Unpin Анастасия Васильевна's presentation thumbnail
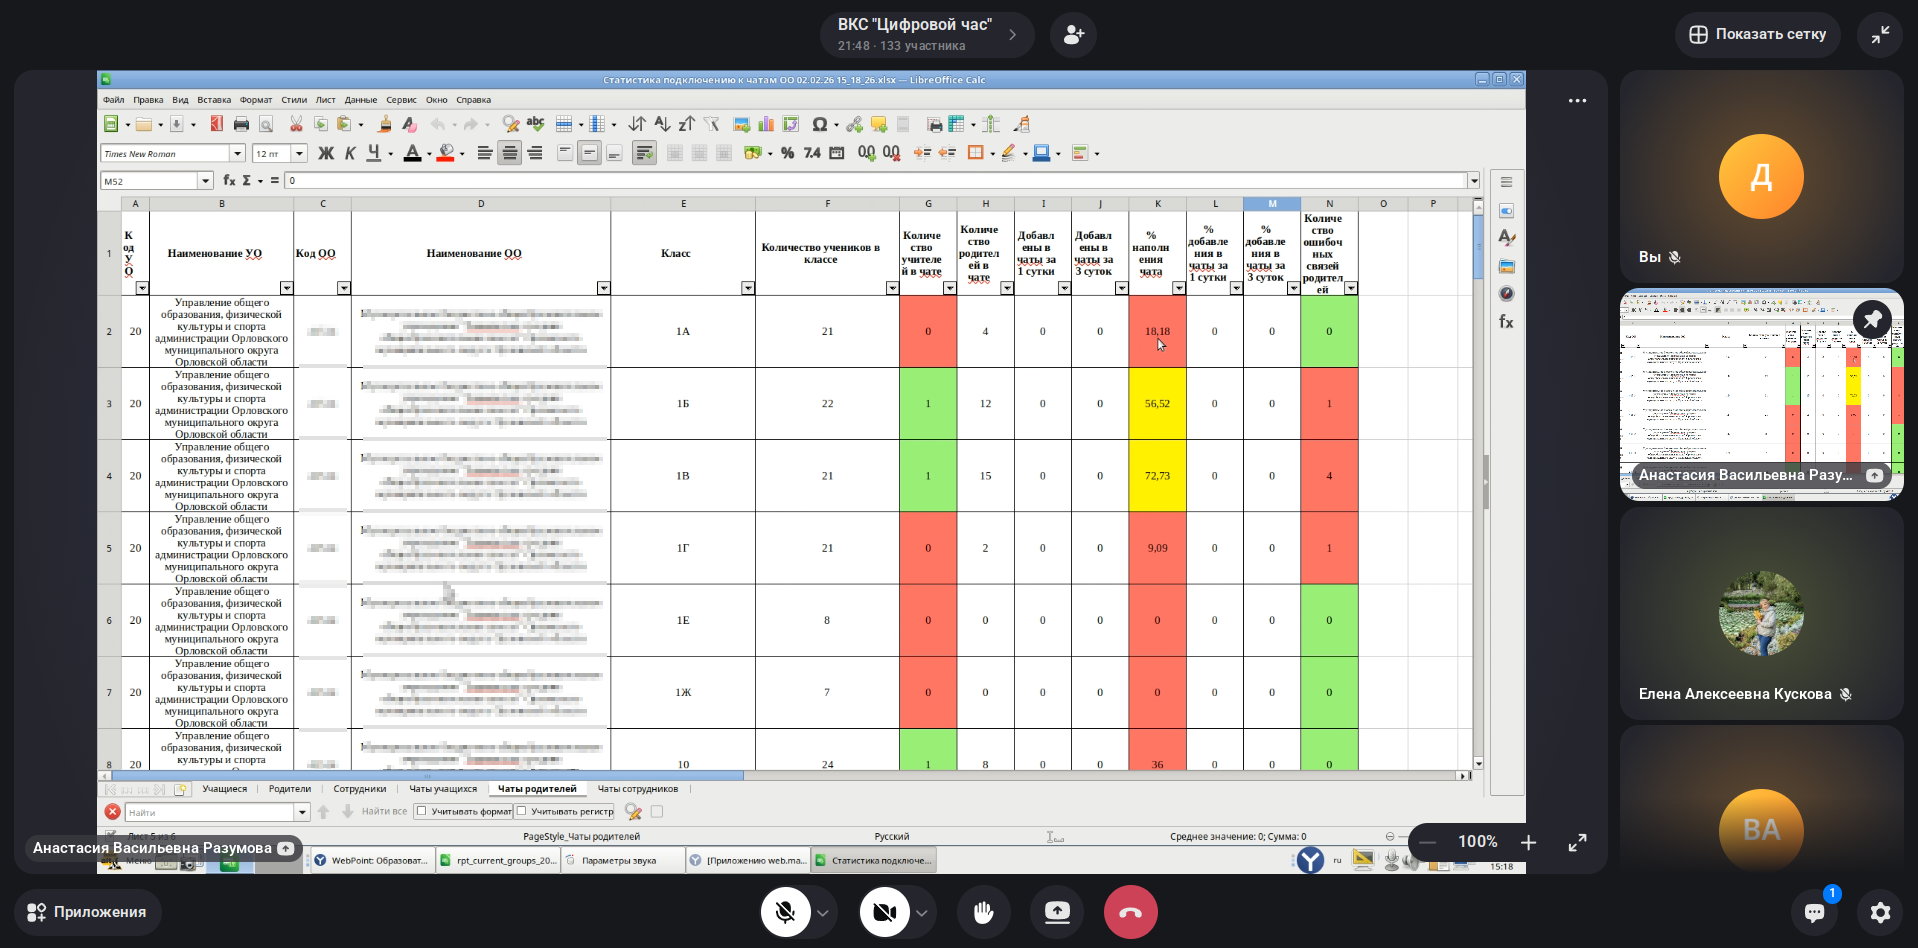The width and height of the screenshot is (1918, 948). (1872, 320)
